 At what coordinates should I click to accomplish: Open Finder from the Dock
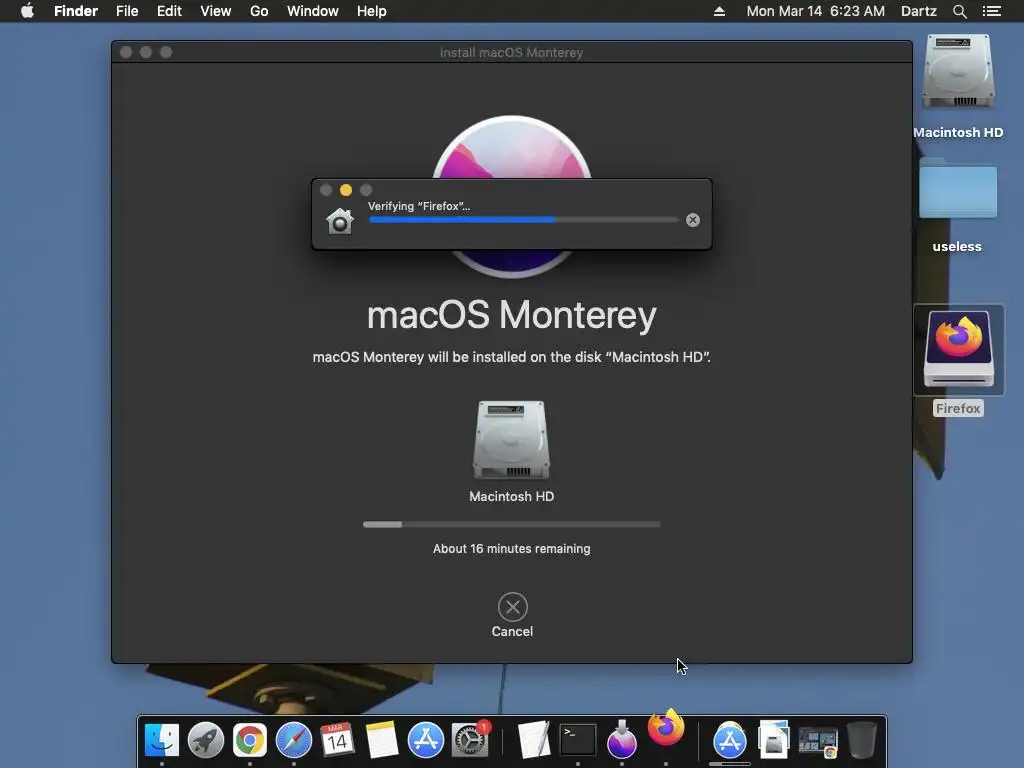pos(161,741)
